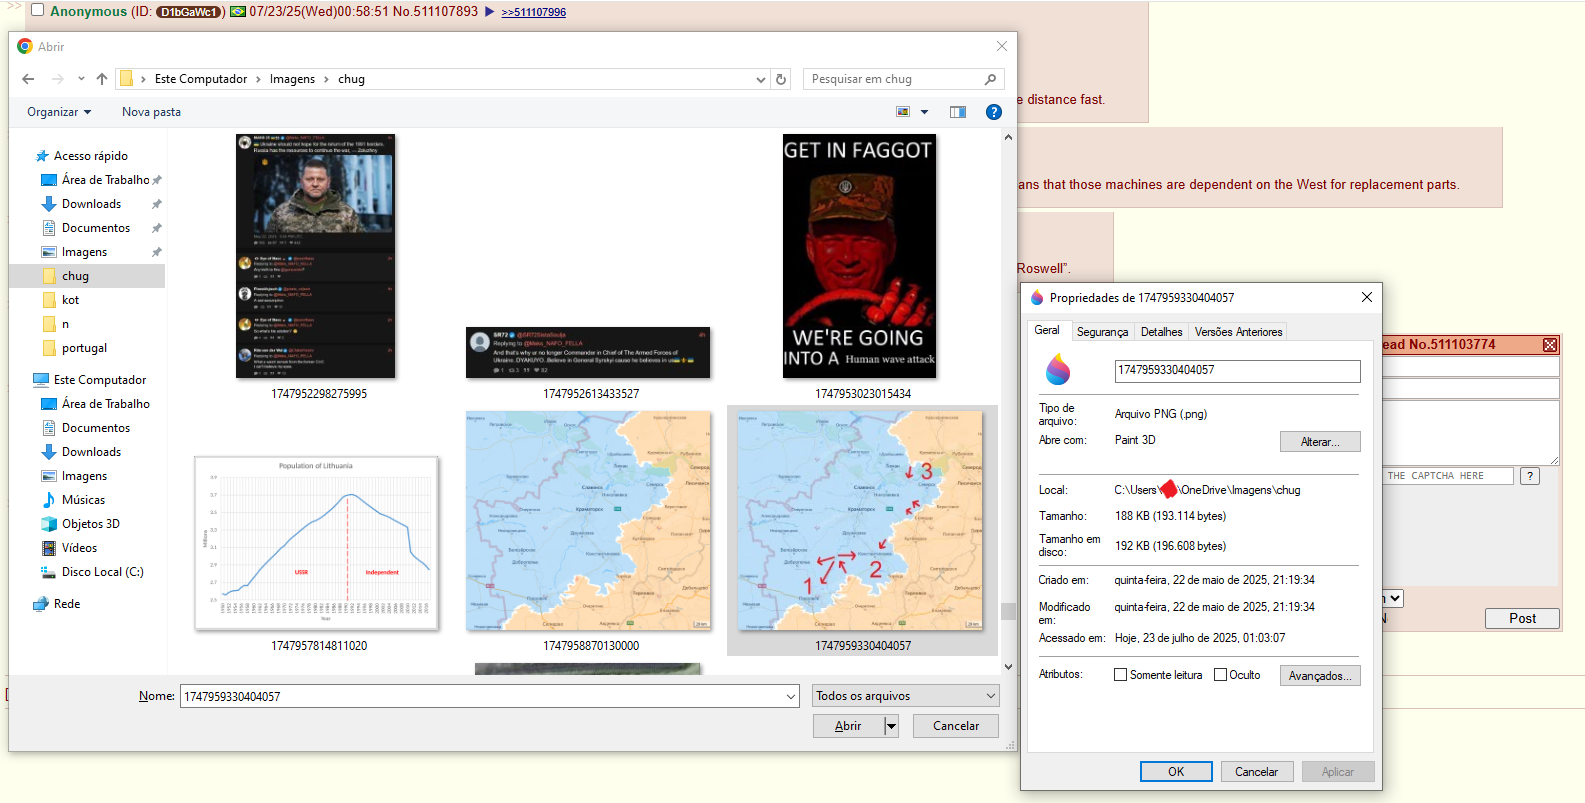Image resolution: width=1585 pixels, height=803 pixels.
Task: Go forward in Abrir dialog navigation
Action: point(57,79)
